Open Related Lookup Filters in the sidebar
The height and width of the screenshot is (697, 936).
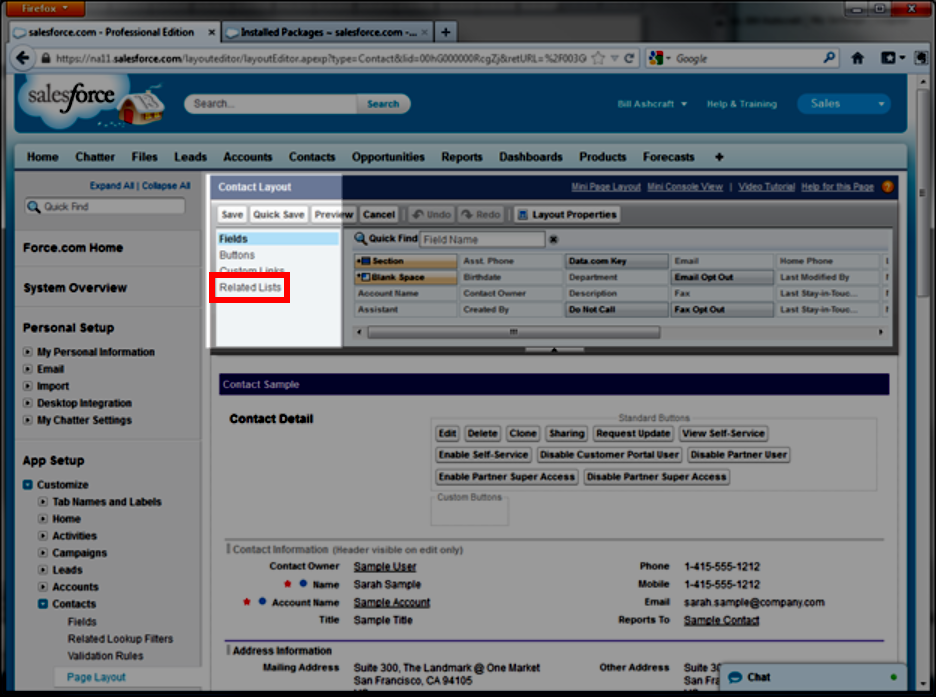[120, 639]
